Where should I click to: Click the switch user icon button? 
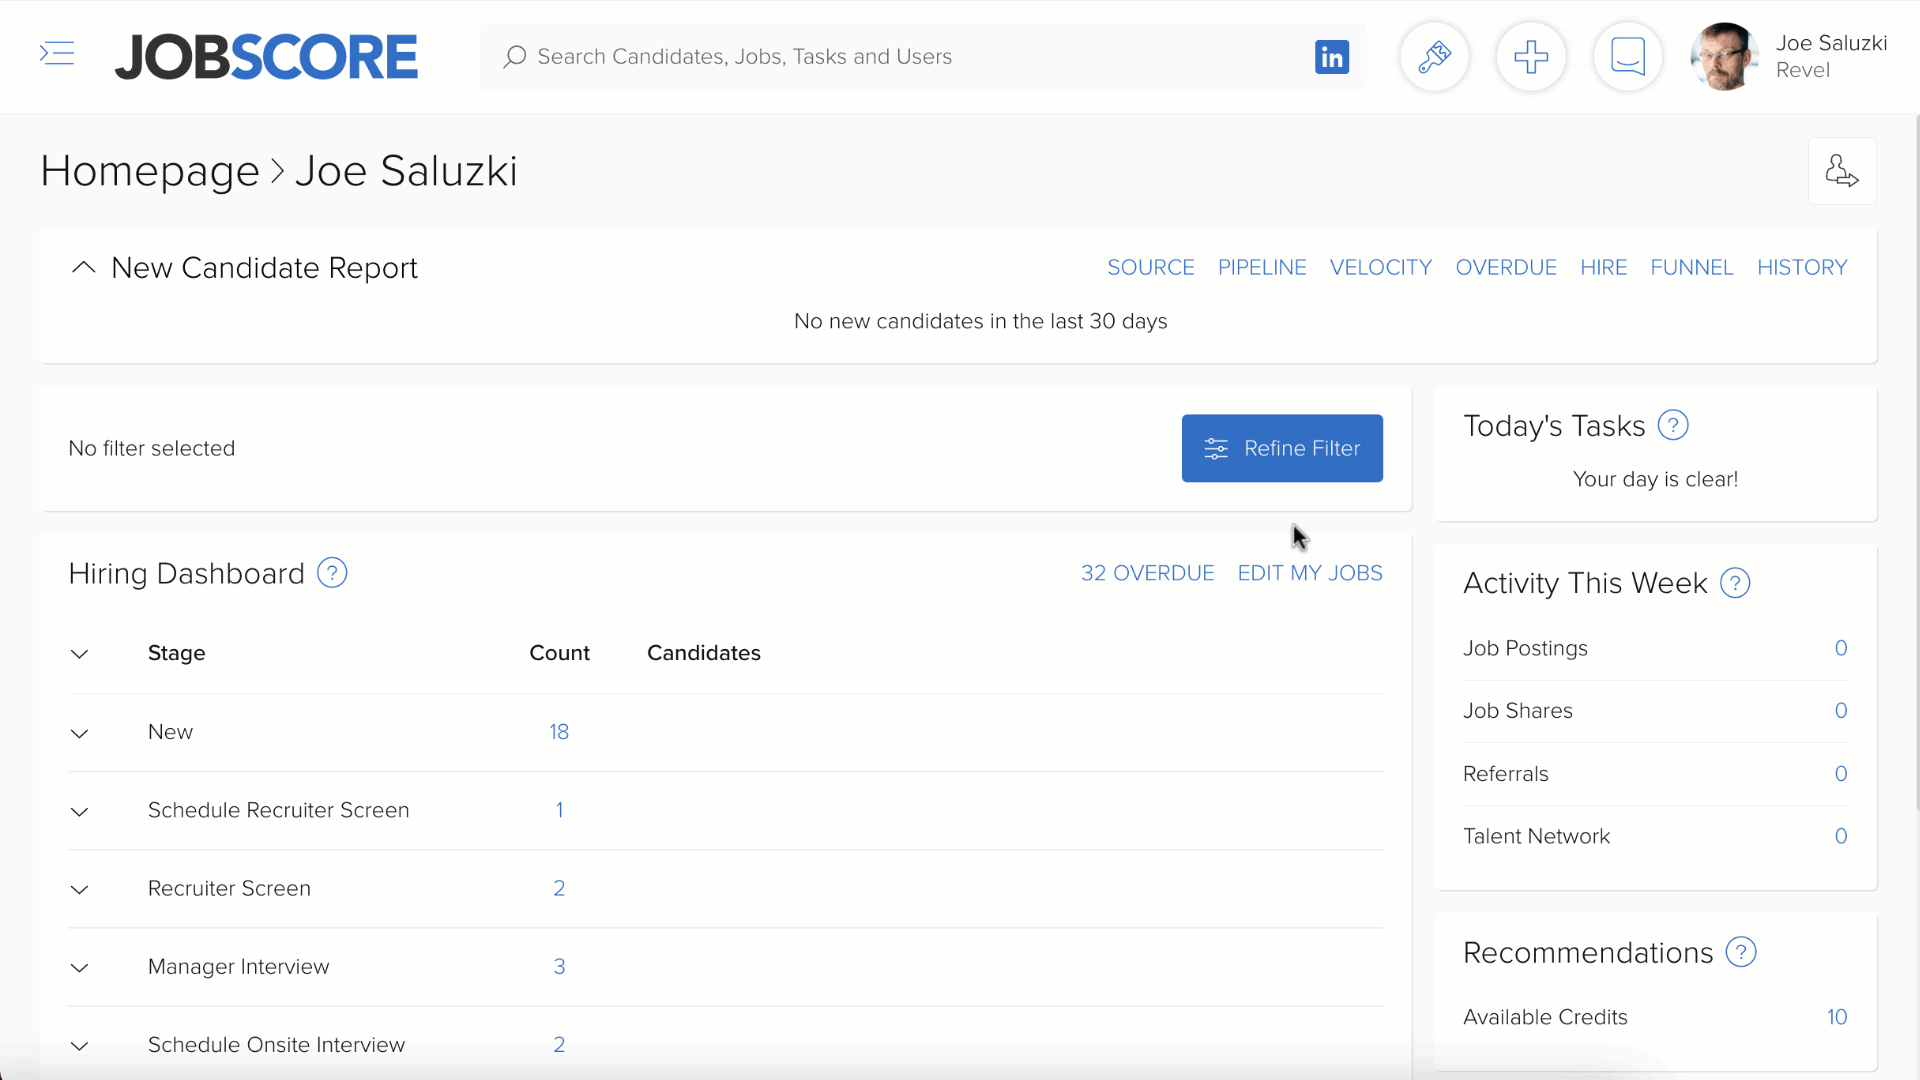pyautogui.click(x=1842, y=171)
